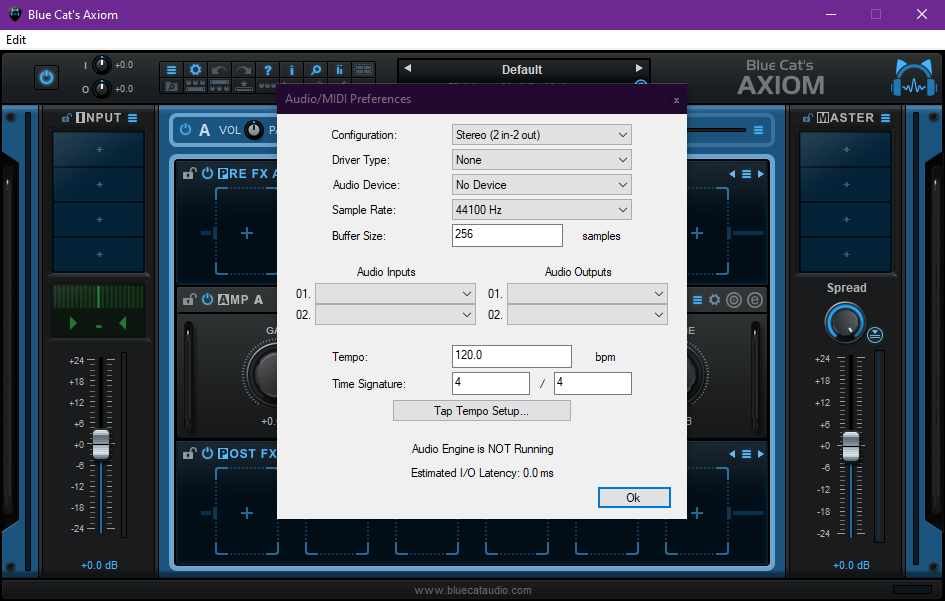Click the undo arrow in the toolbar
This screenshot has height=601, width=945.
click(x=219, y=70)
